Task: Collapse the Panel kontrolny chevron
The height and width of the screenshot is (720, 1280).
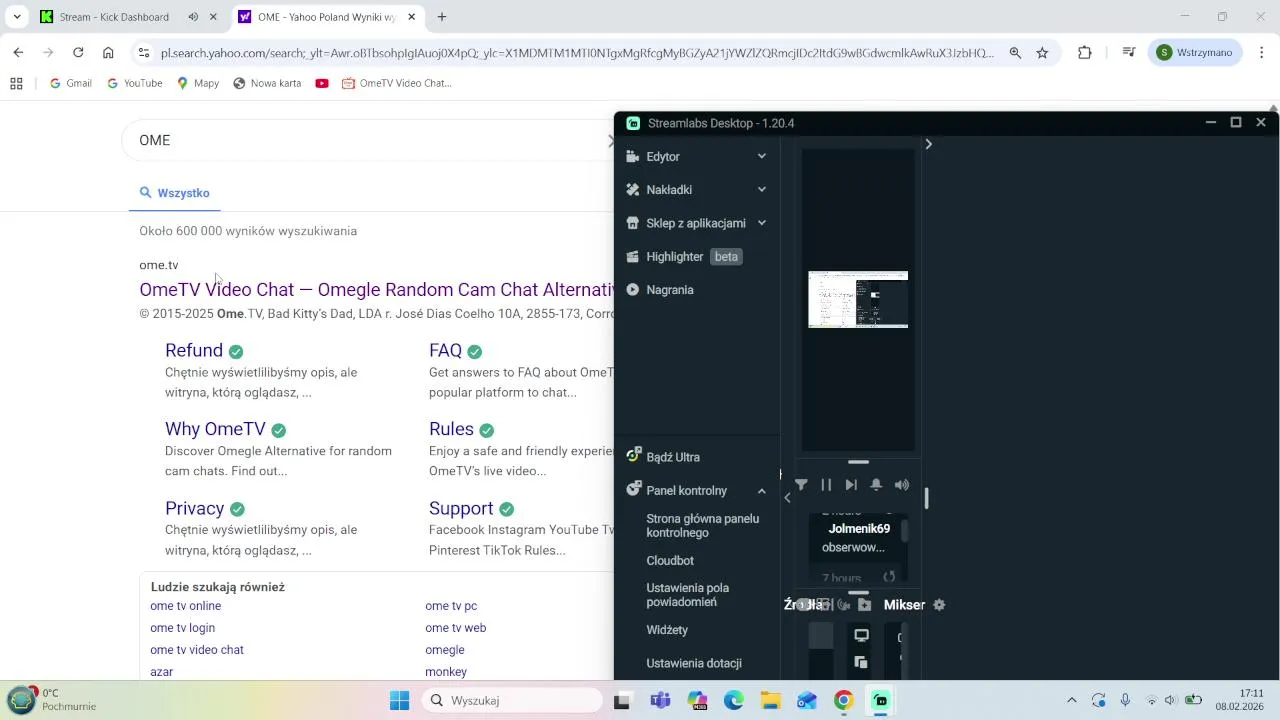Action: [x=762, y=491]
